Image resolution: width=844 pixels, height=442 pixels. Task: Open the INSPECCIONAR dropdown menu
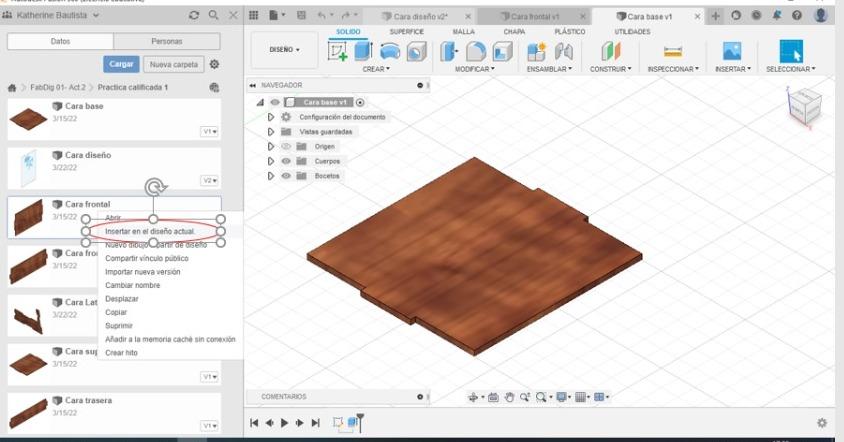(x=673, y=69)
